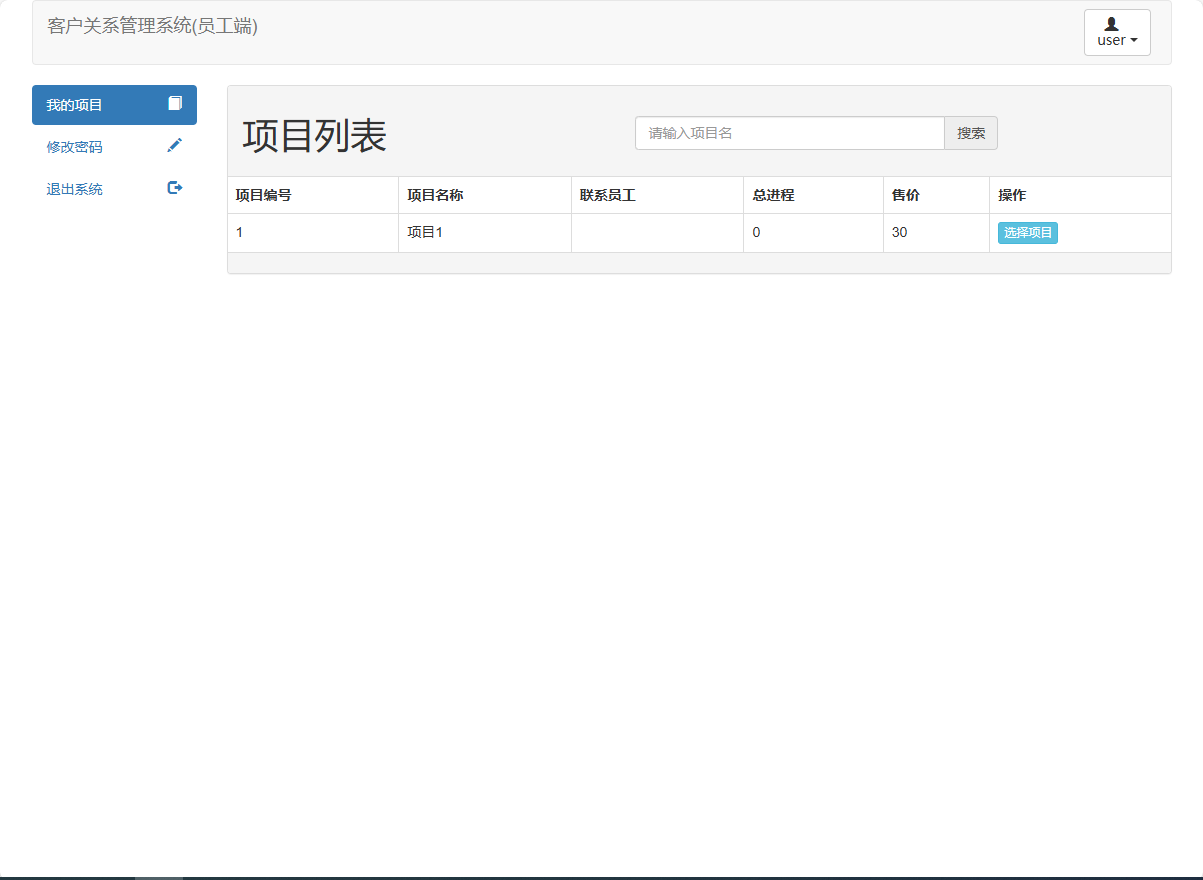Click the magnifier-style 搜索 area icon button

click(970, 132)
